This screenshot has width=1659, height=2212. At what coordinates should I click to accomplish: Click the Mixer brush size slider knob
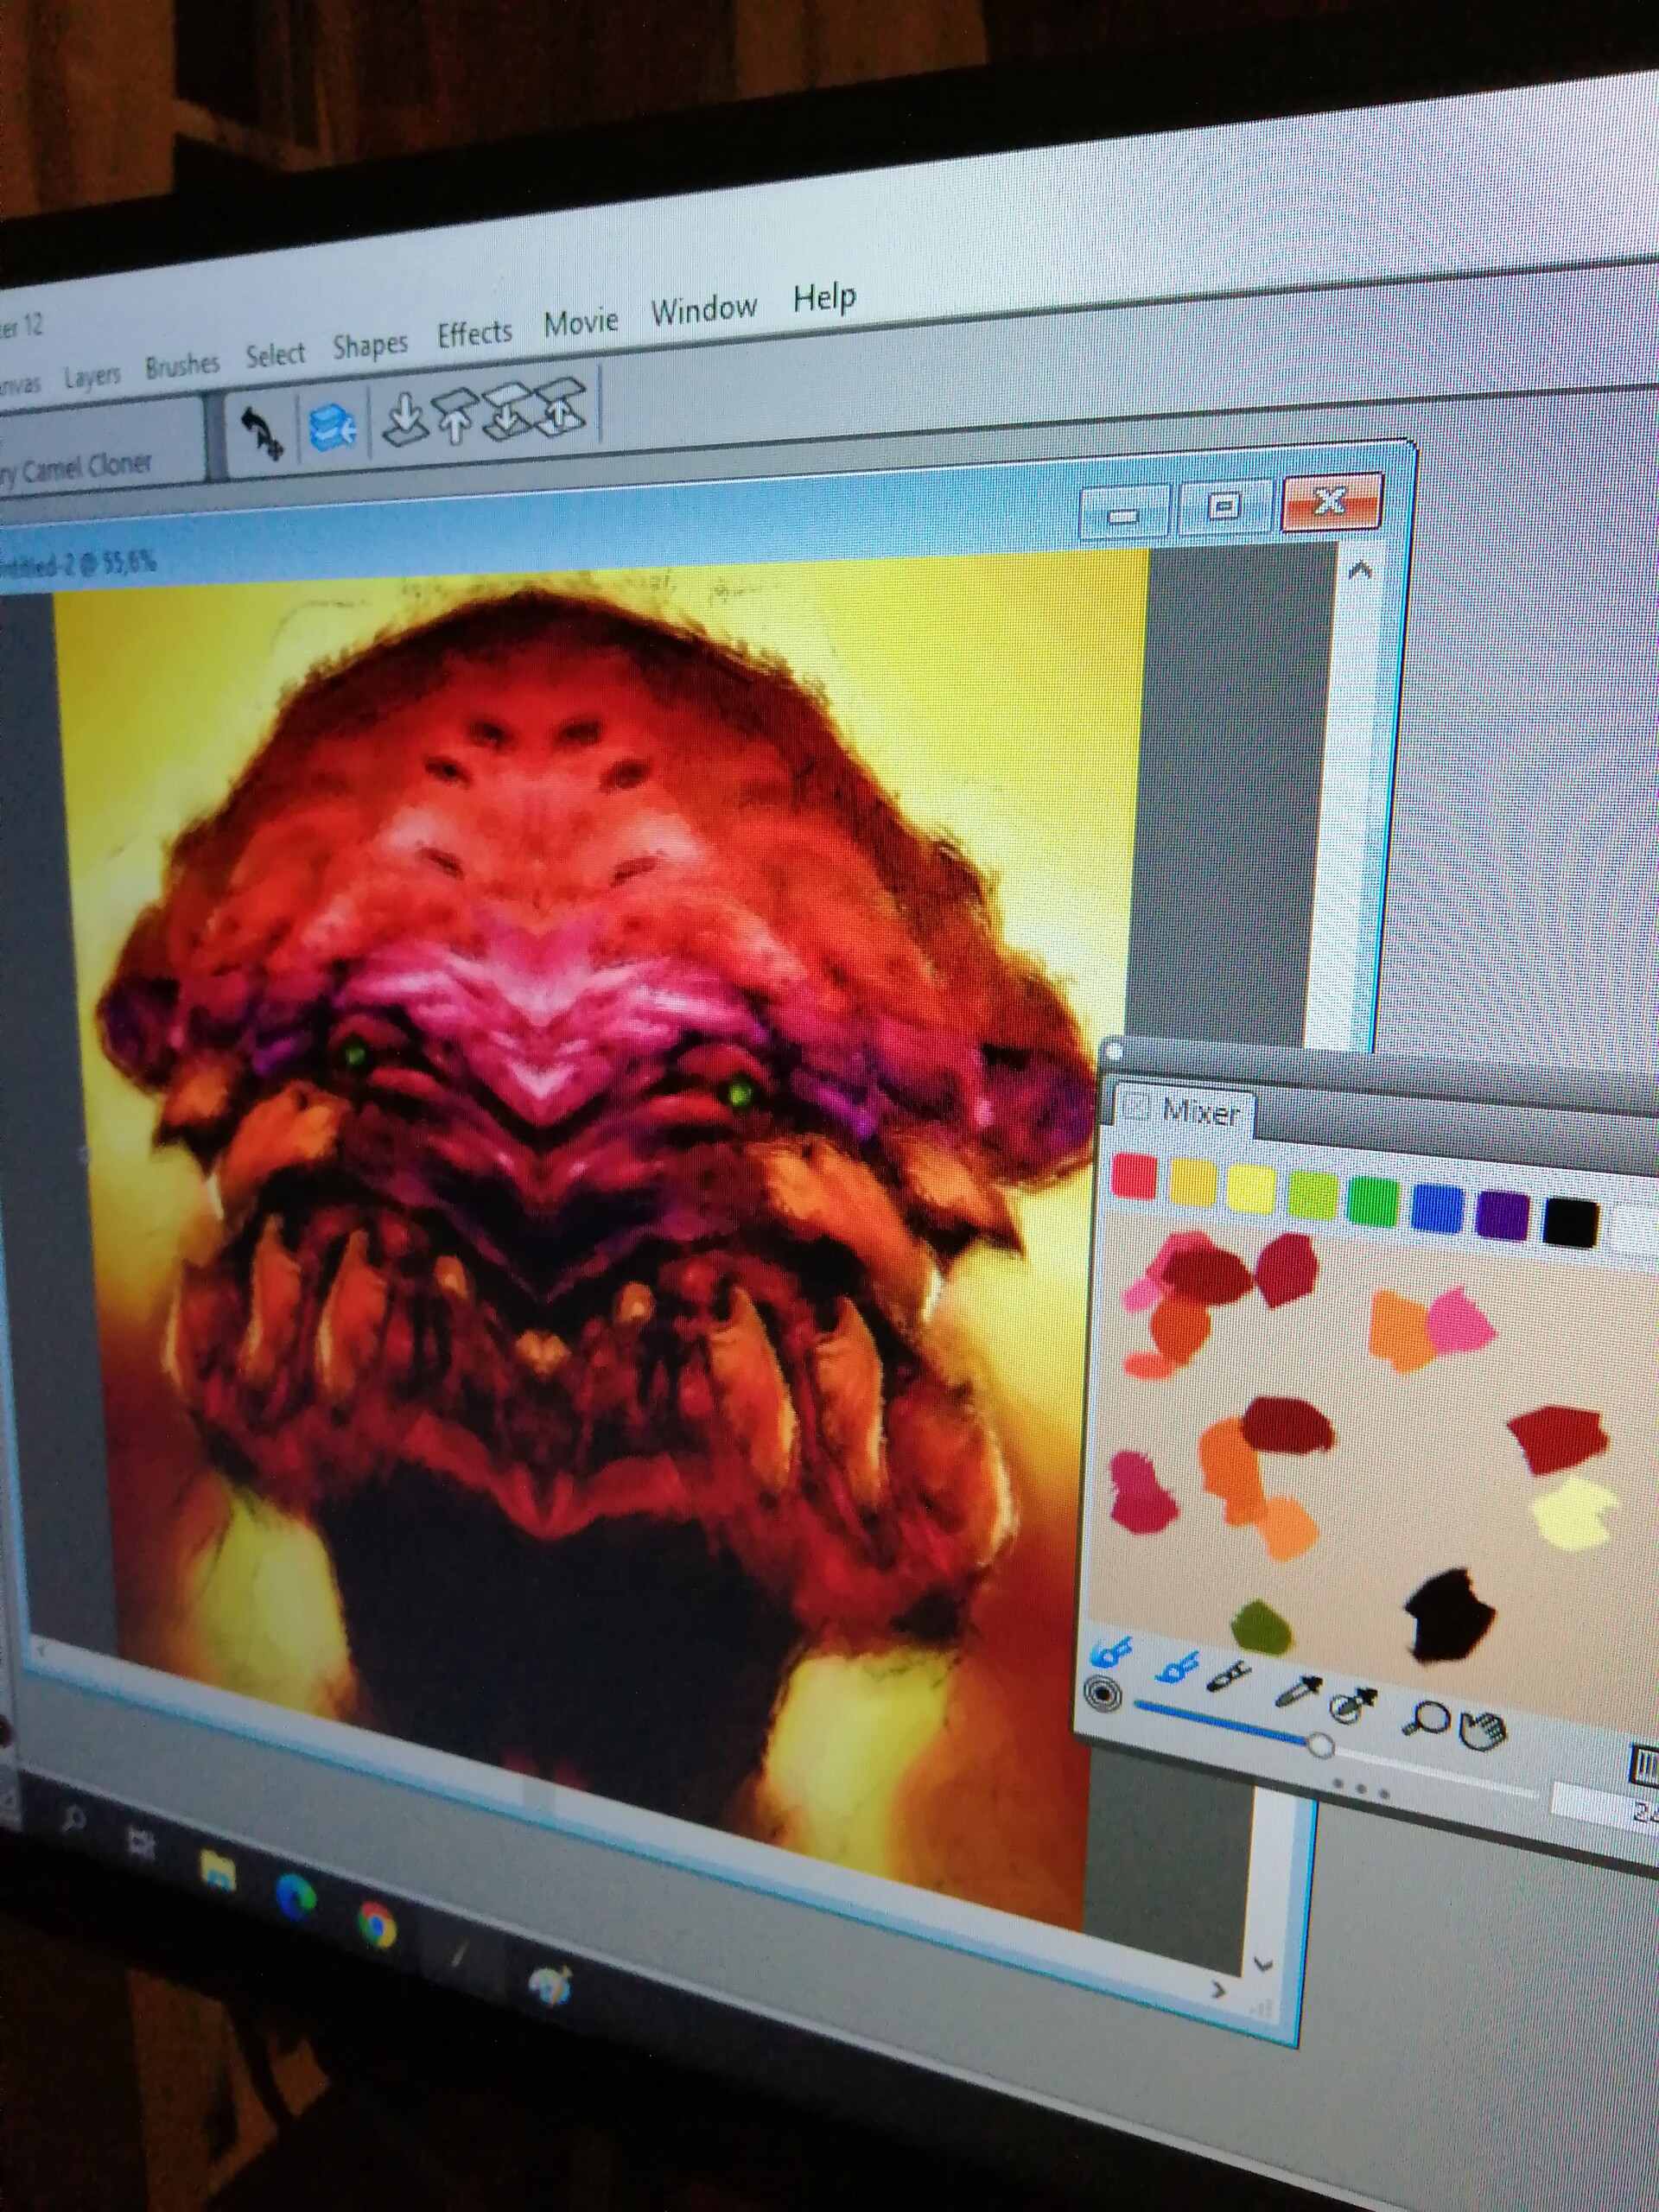click(1321, 1746)
